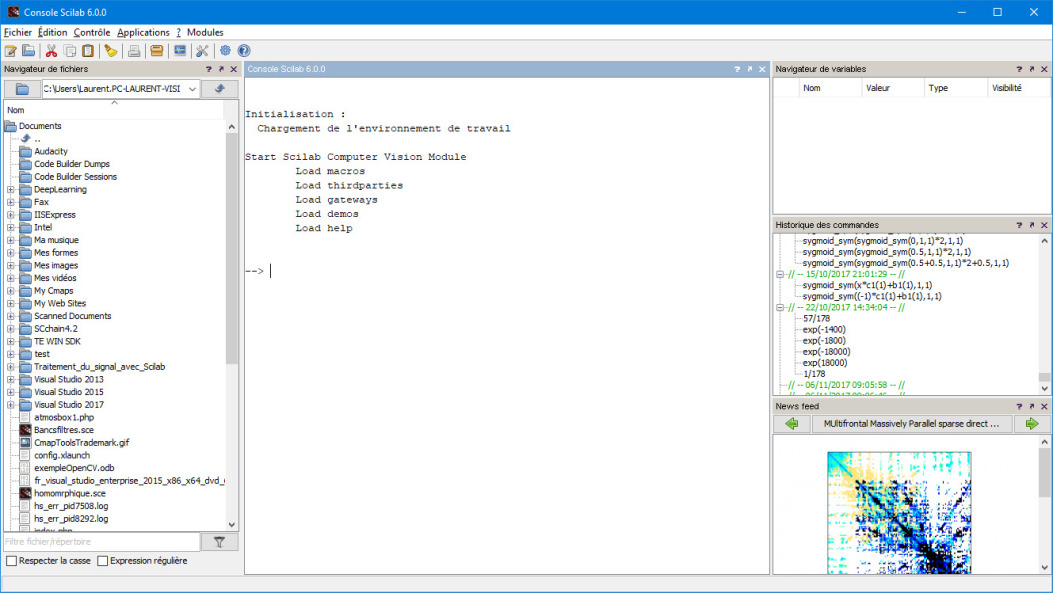Enable Expression régulière checkbox

(103, 561)
